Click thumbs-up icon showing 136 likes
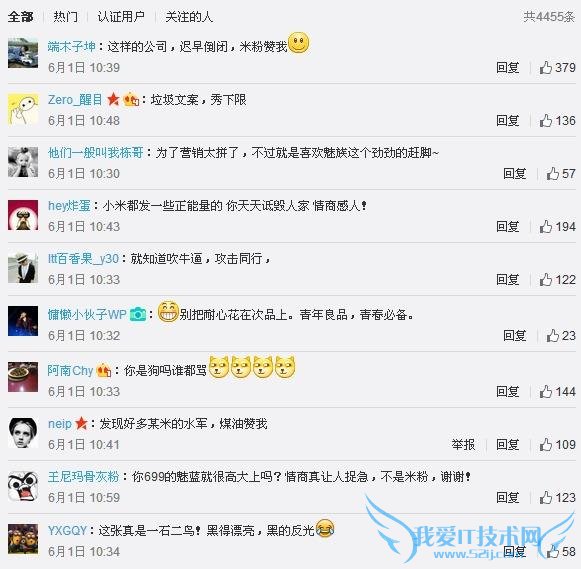 click(x=545, y=120)
